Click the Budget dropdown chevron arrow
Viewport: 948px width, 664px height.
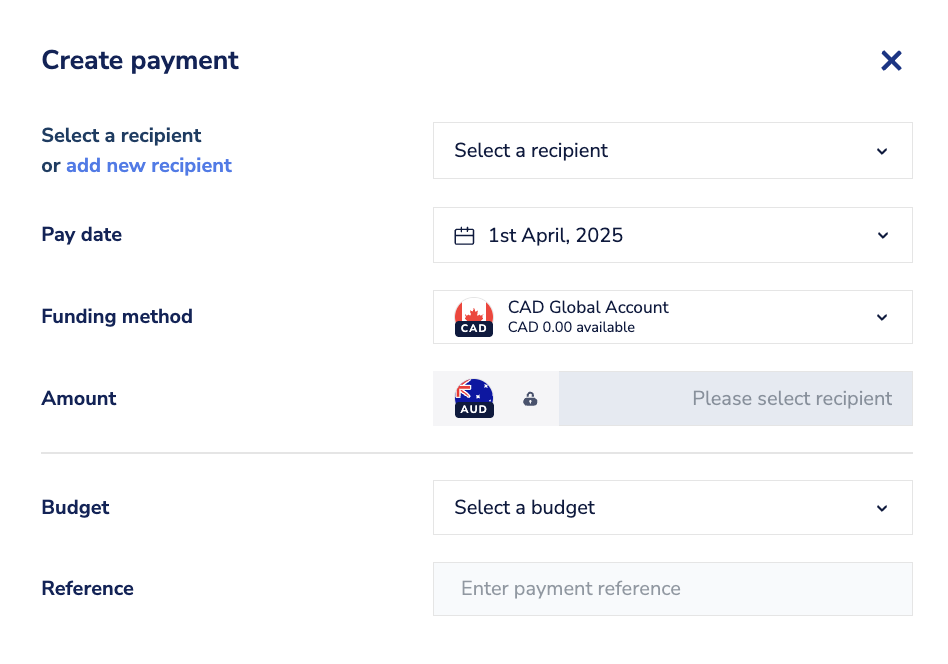point(882,508)
